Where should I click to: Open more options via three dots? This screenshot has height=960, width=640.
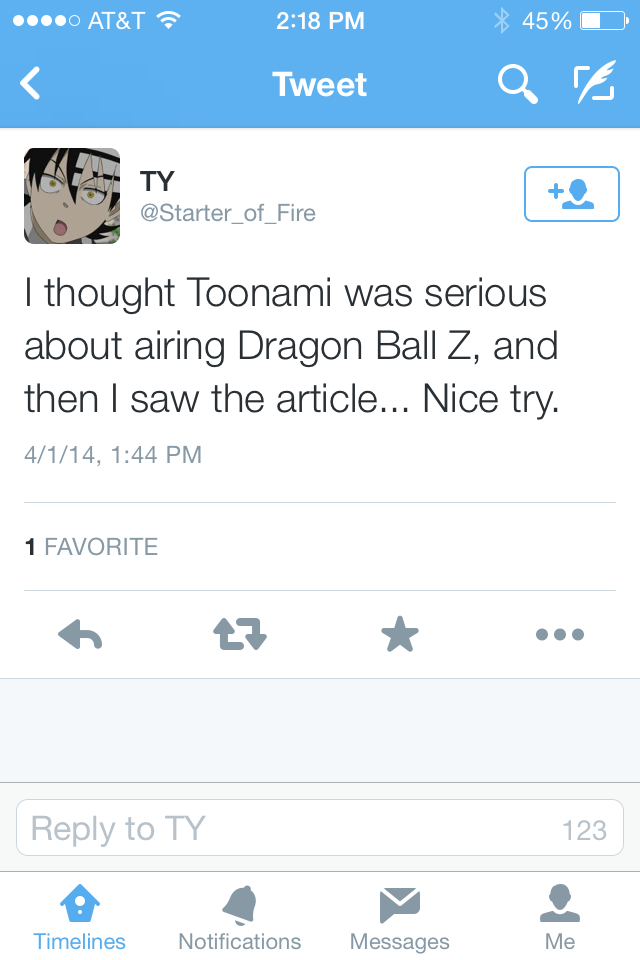point(560,634)
